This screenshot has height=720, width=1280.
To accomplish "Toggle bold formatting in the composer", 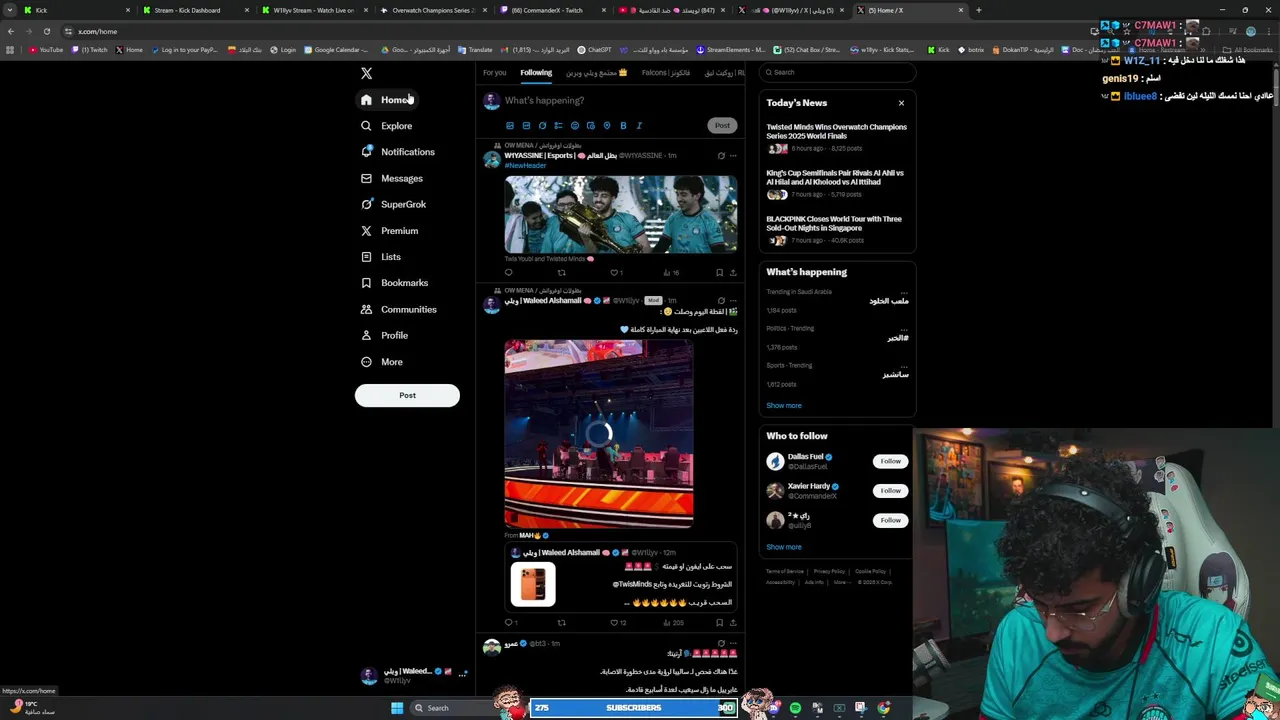I will (623, 126).
